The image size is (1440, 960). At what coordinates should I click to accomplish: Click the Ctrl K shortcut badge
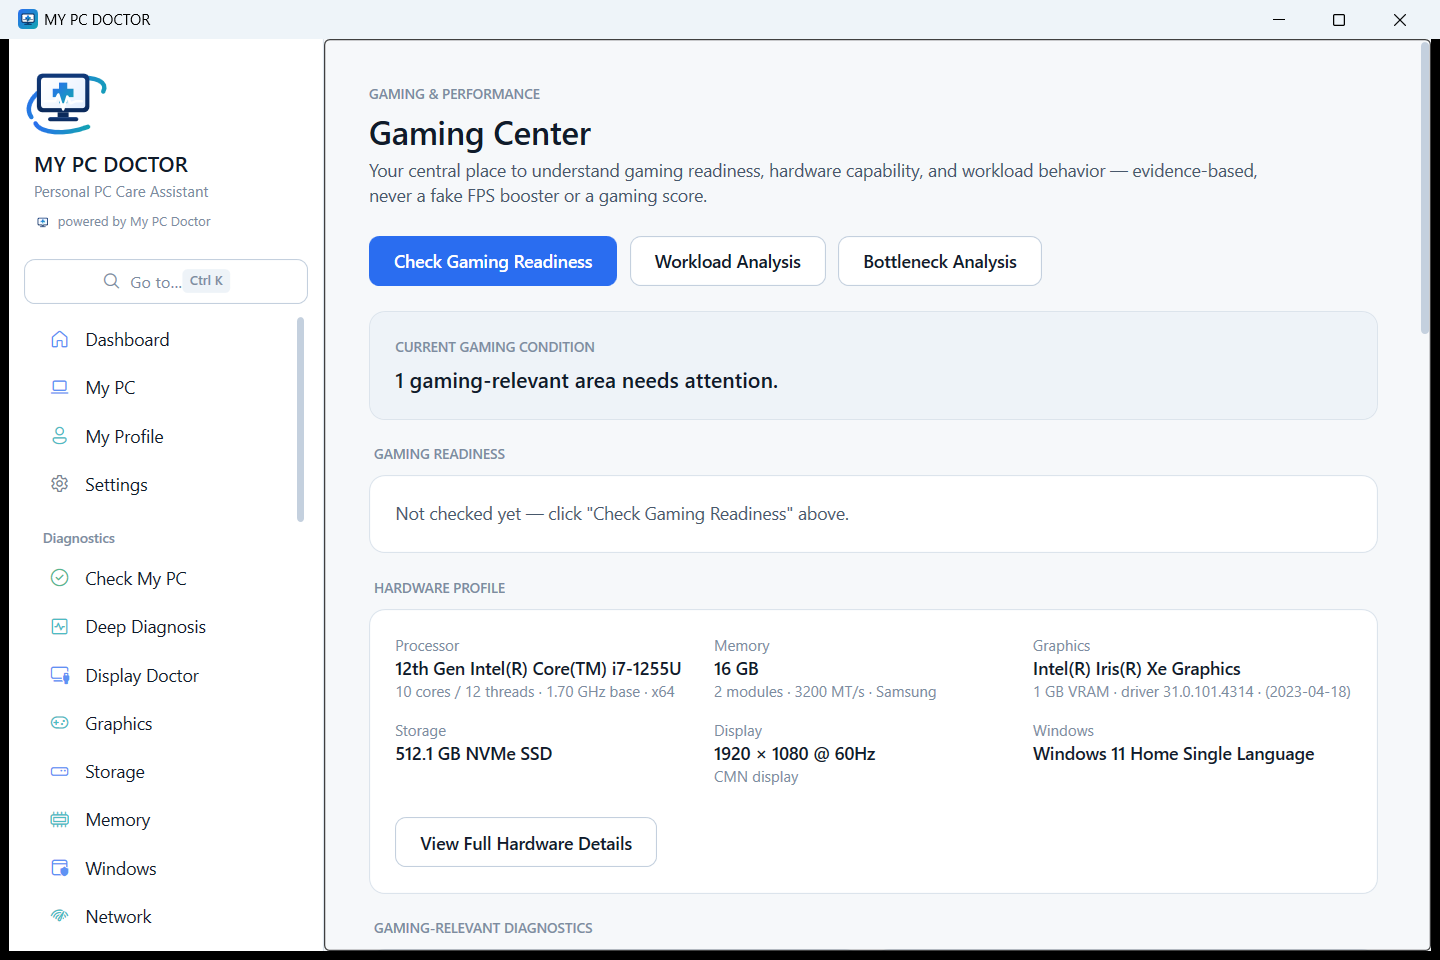(x=207, y=281)
